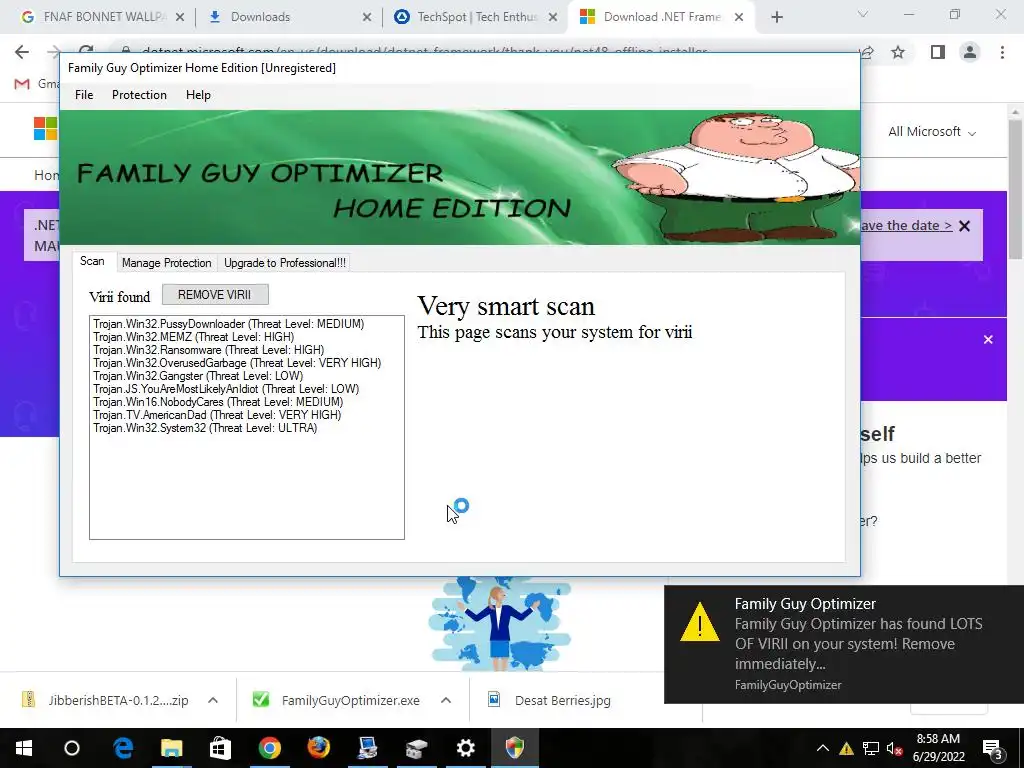Click the warning tray icon
This screenshot has height=768, width=1024.
[x=846, y=748]
